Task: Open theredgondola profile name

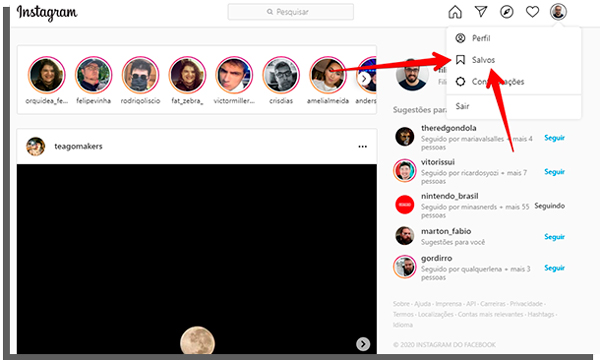Action: 448,128
